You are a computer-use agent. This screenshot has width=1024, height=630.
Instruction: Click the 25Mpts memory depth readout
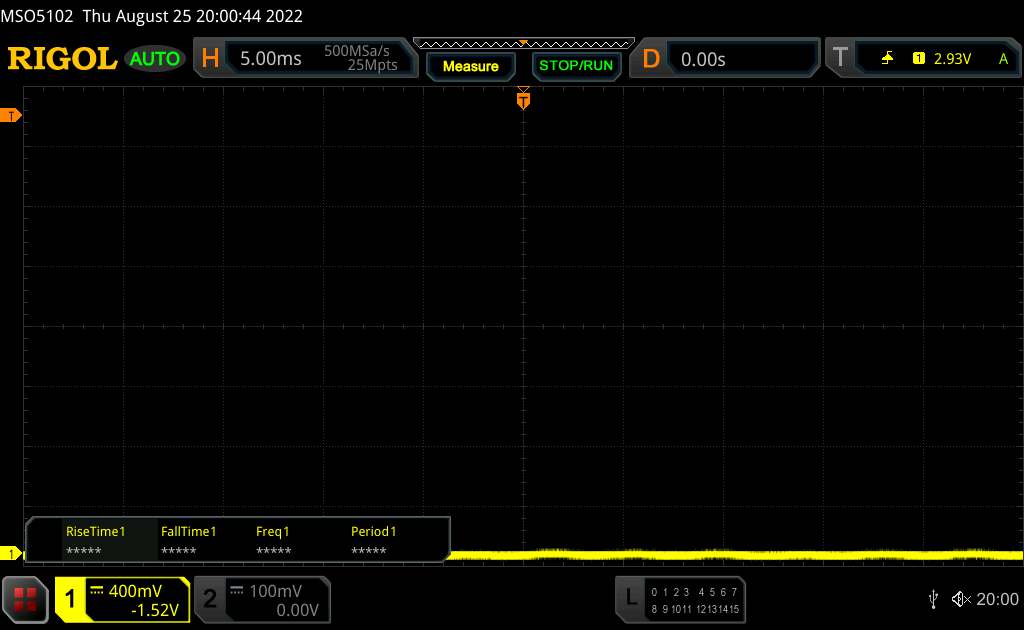click(372, 65)
